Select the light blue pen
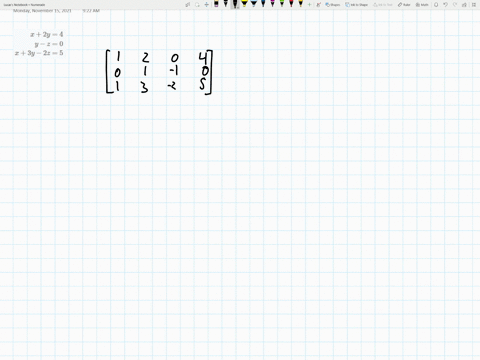The width and height of the screenshot is (480, 360). tap(254, 4)
